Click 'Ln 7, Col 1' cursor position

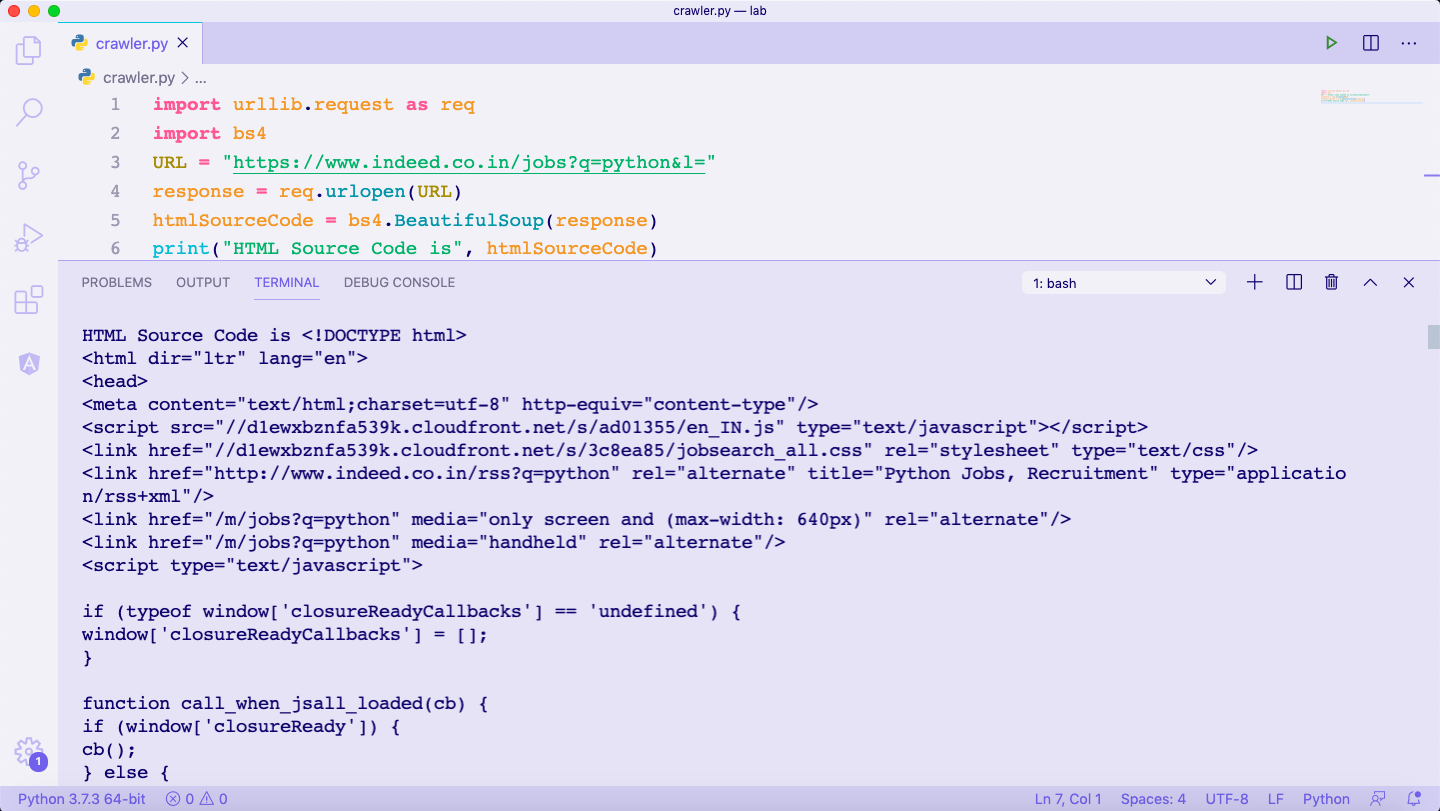coord(1068,799)
